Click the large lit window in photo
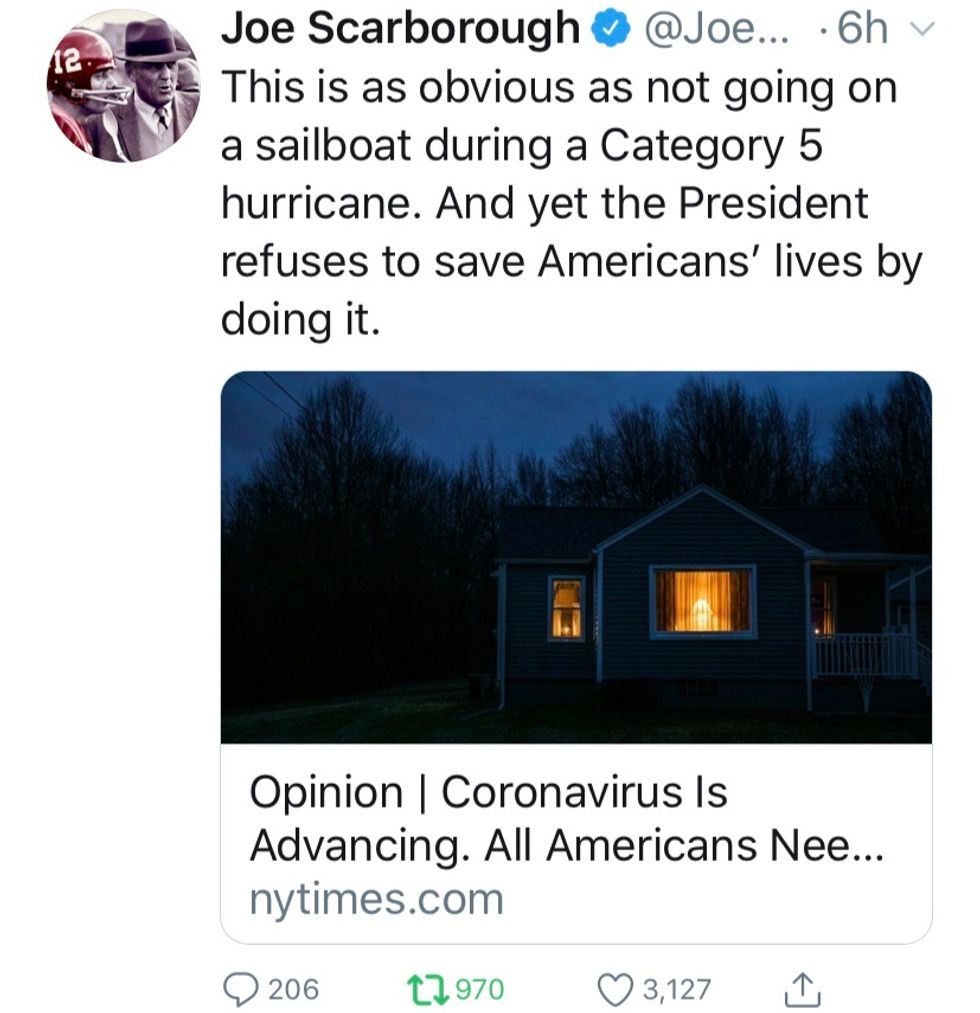Screen dimensions: 980x1013 point(702,601)
